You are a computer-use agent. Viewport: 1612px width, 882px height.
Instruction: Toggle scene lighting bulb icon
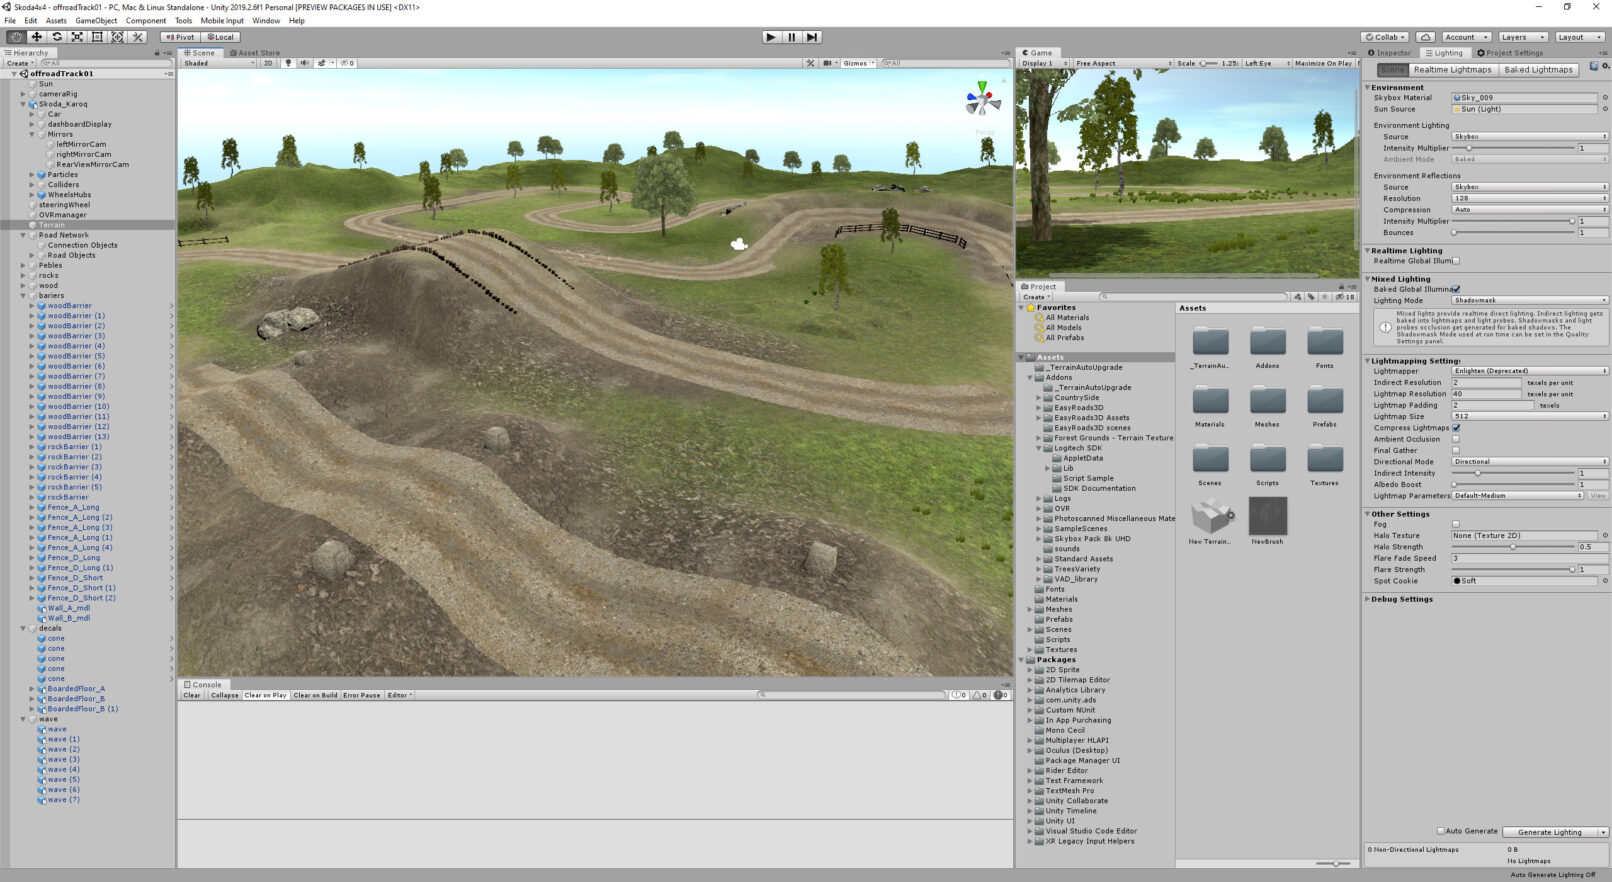click(x=288, y=63)
